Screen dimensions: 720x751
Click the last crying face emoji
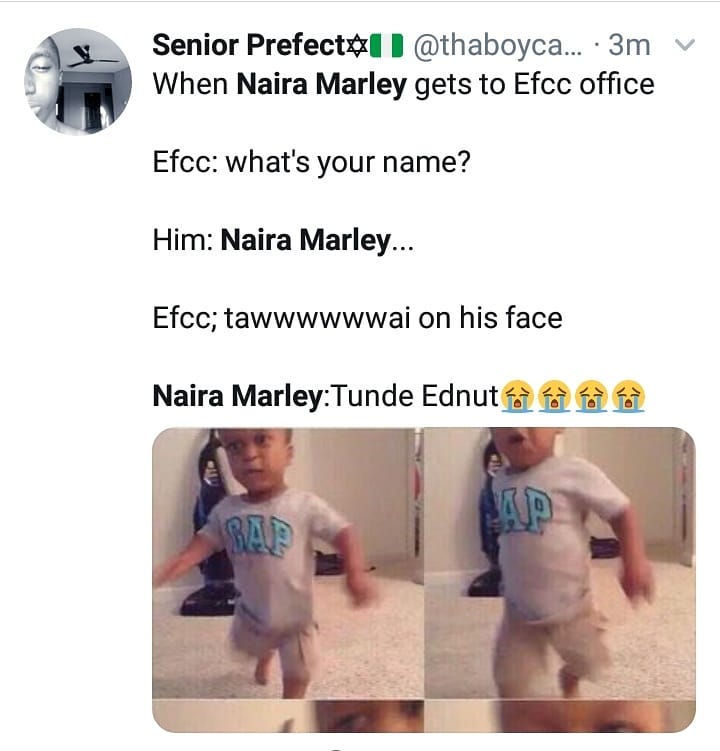click(x=628, y=397)
